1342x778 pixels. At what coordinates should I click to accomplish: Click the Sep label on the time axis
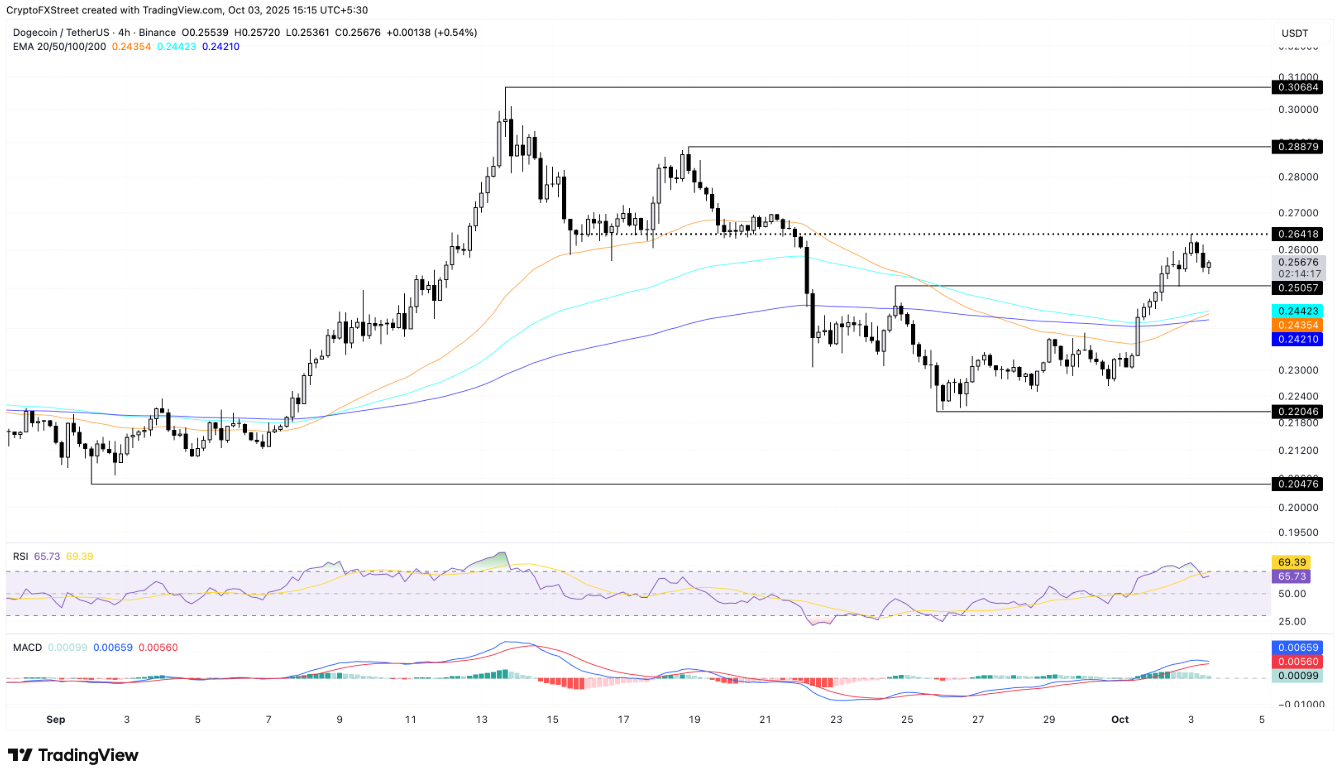(55, 719)
